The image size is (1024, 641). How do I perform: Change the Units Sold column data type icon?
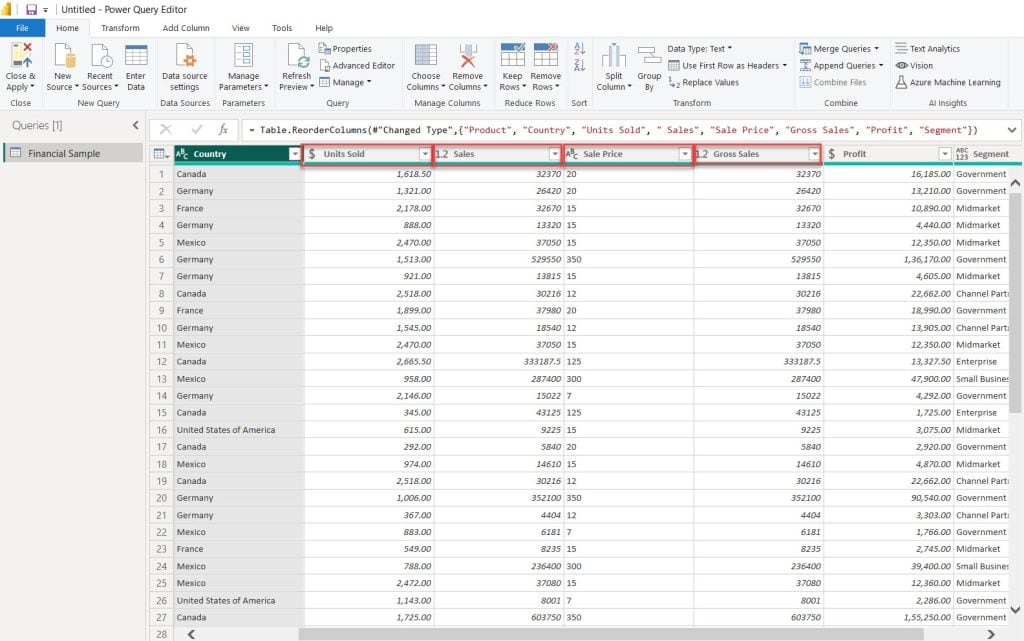pyautogui.click(x=312, y=154)
